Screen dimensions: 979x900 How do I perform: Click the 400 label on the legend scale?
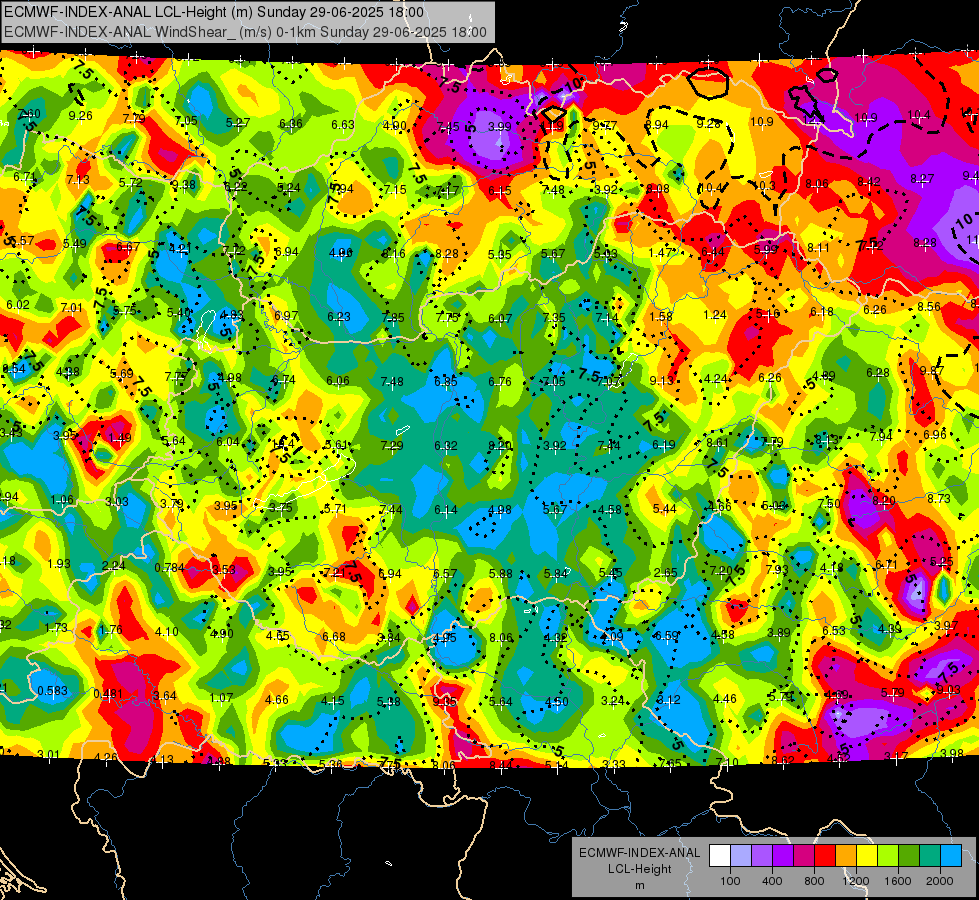[x=772, y=881]
